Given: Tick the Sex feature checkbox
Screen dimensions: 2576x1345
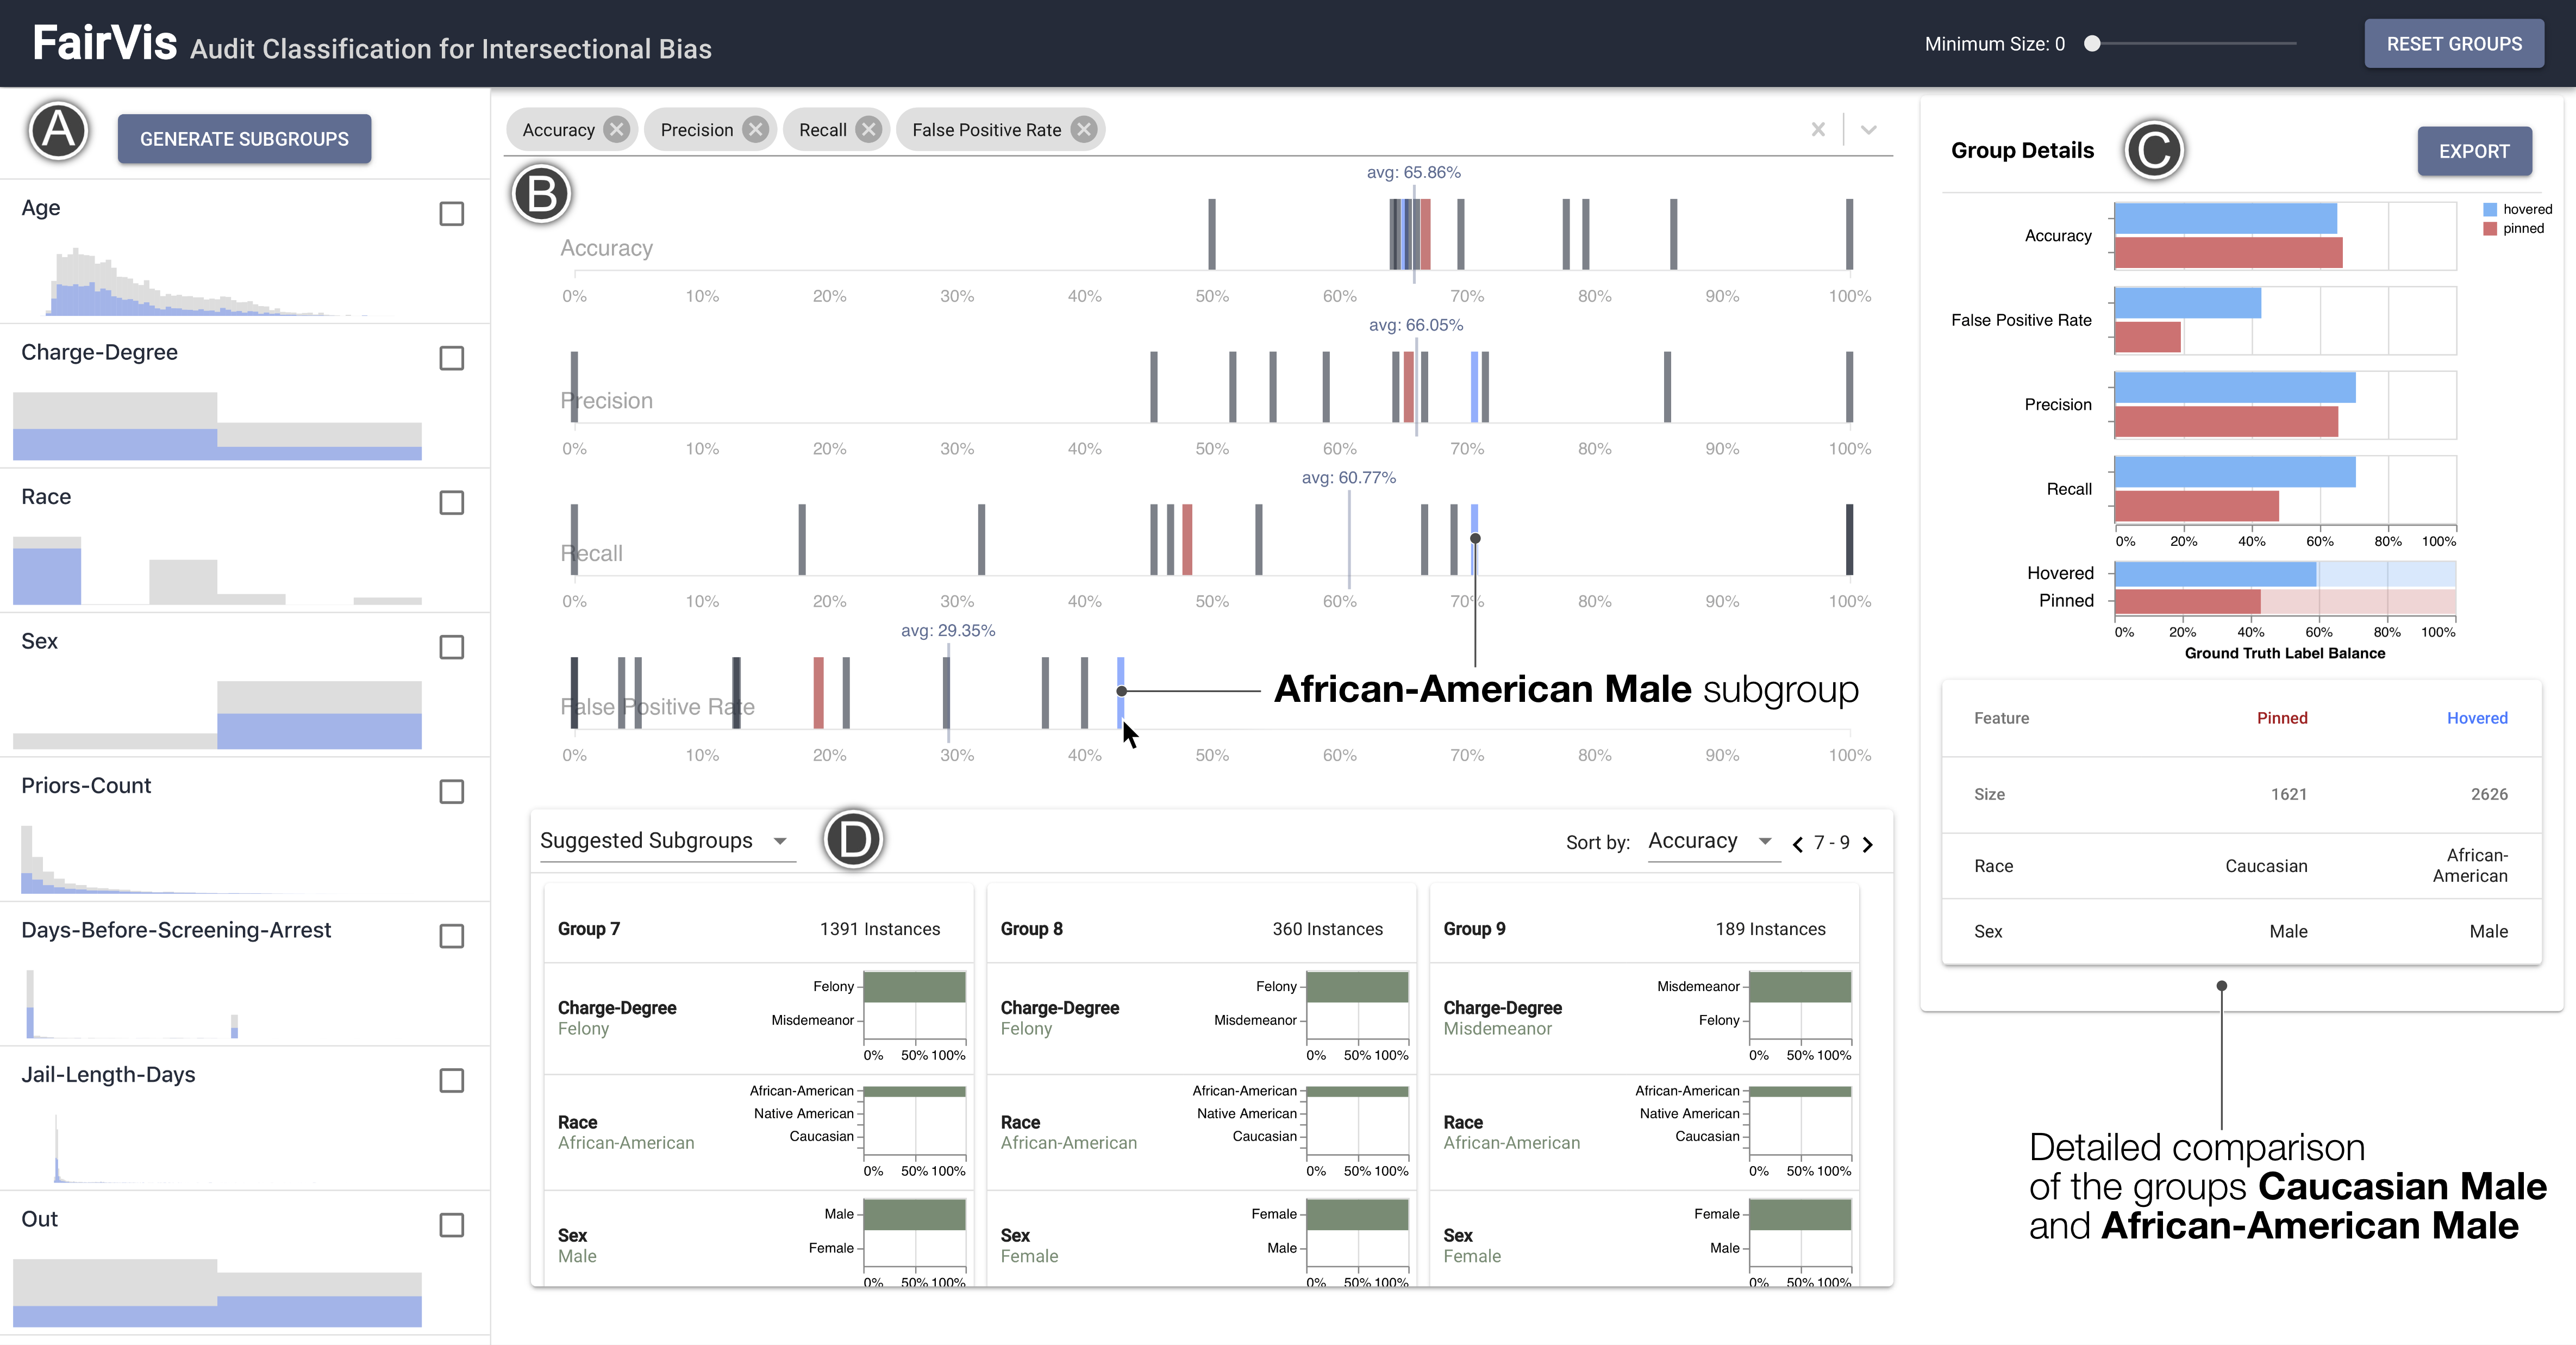Looking at the screenshot, I should (452, 647).
